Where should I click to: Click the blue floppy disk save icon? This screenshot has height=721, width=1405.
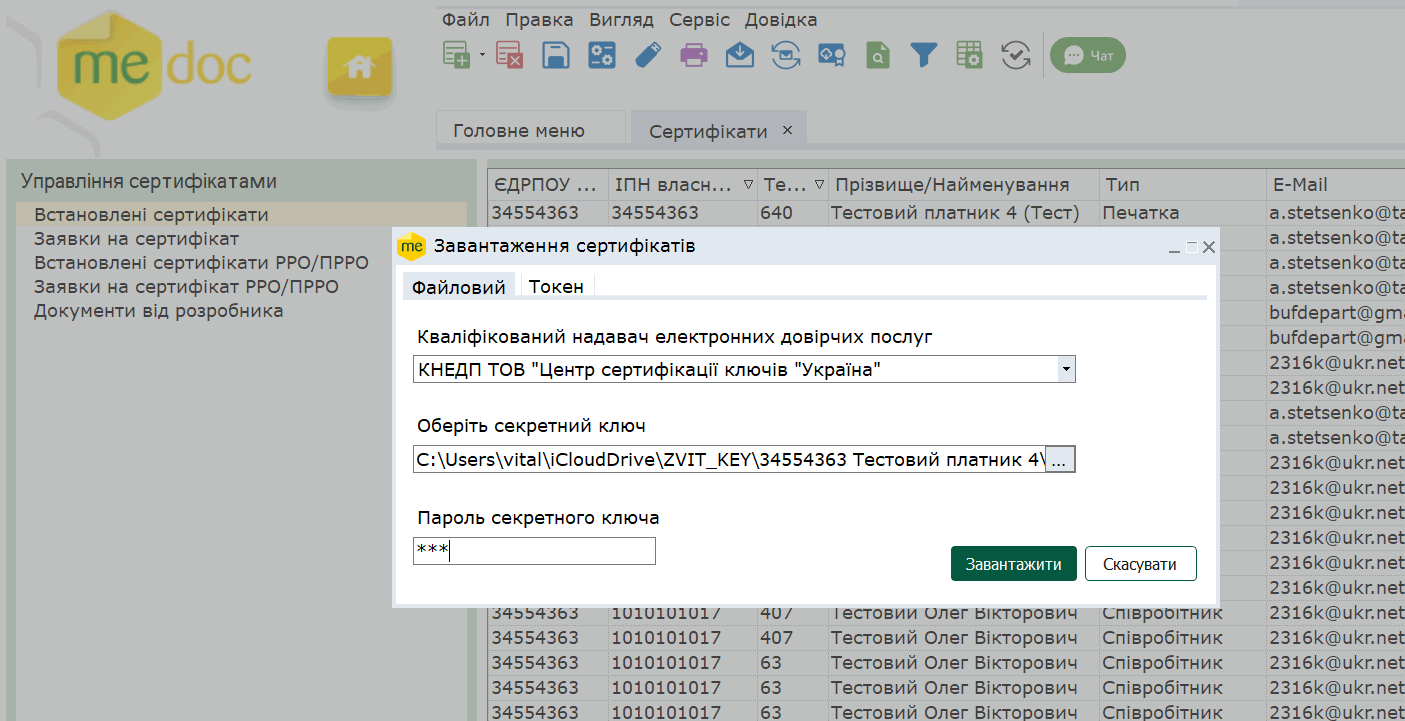[x=556, y=55]
